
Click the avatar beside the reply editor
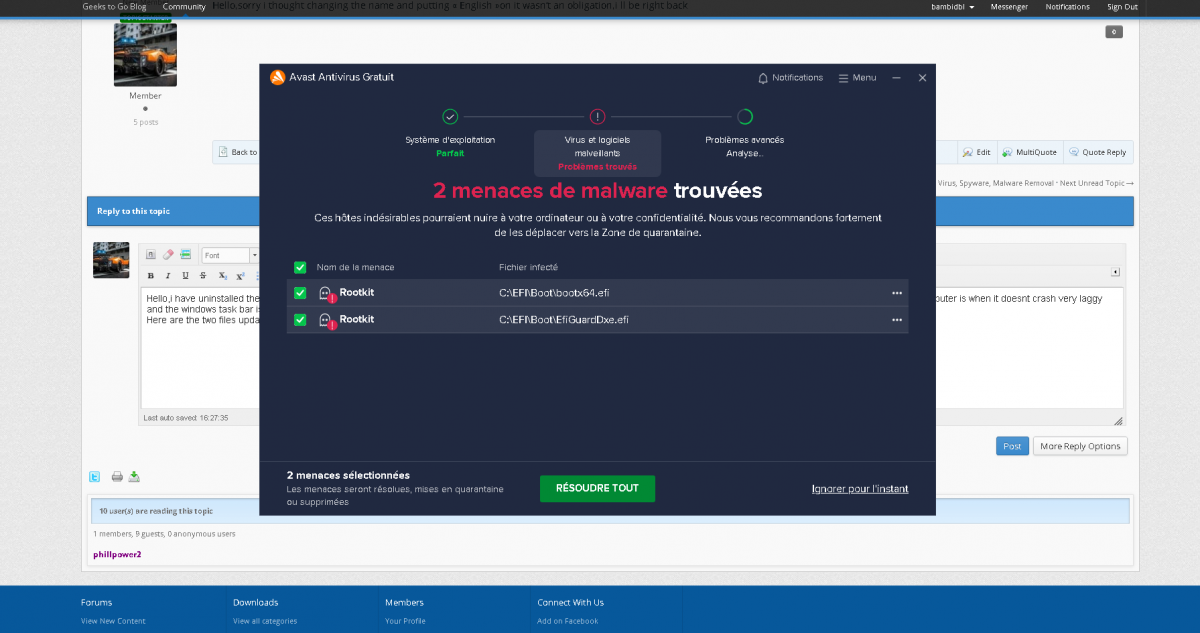click(x=111, y=260)
